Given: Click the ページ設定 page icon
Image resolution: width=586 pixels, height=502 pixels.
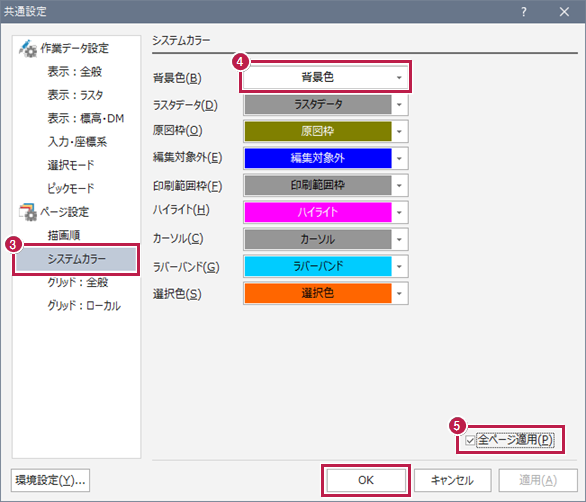Looking at the screenshot, I should click(28, 212).
